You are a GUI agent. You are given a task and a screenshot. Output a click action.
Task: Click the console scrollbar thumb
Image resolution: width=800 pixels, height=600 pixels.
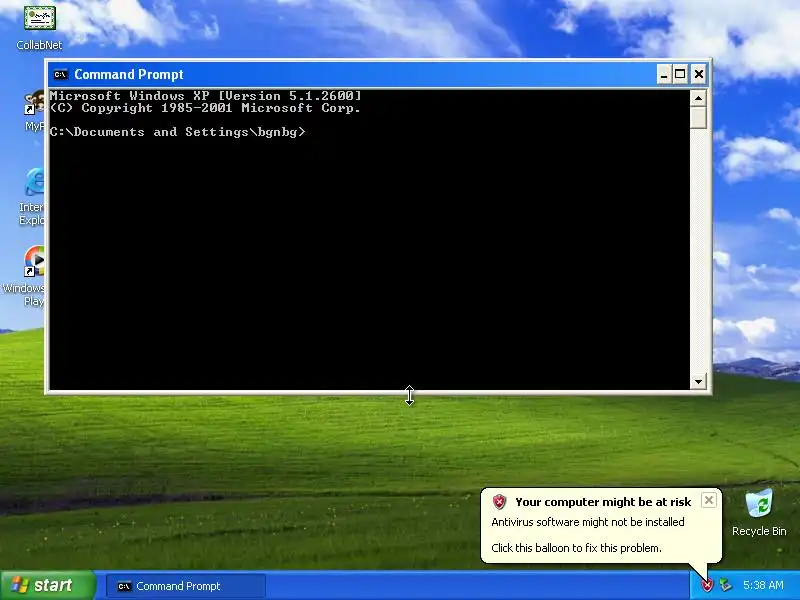(698, 117)
